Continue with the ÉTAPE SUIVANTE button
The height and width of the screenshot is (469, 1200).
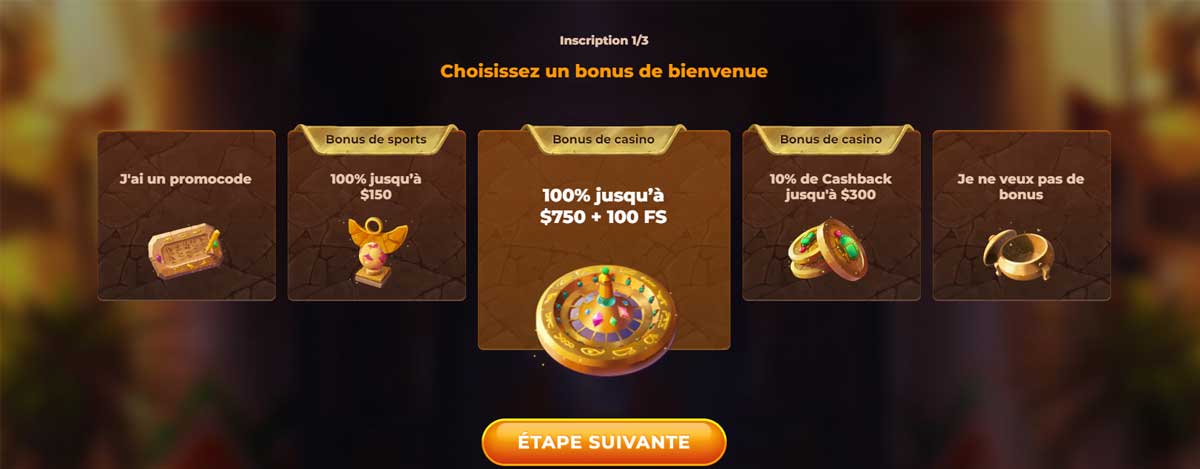[x=604, y=442]
